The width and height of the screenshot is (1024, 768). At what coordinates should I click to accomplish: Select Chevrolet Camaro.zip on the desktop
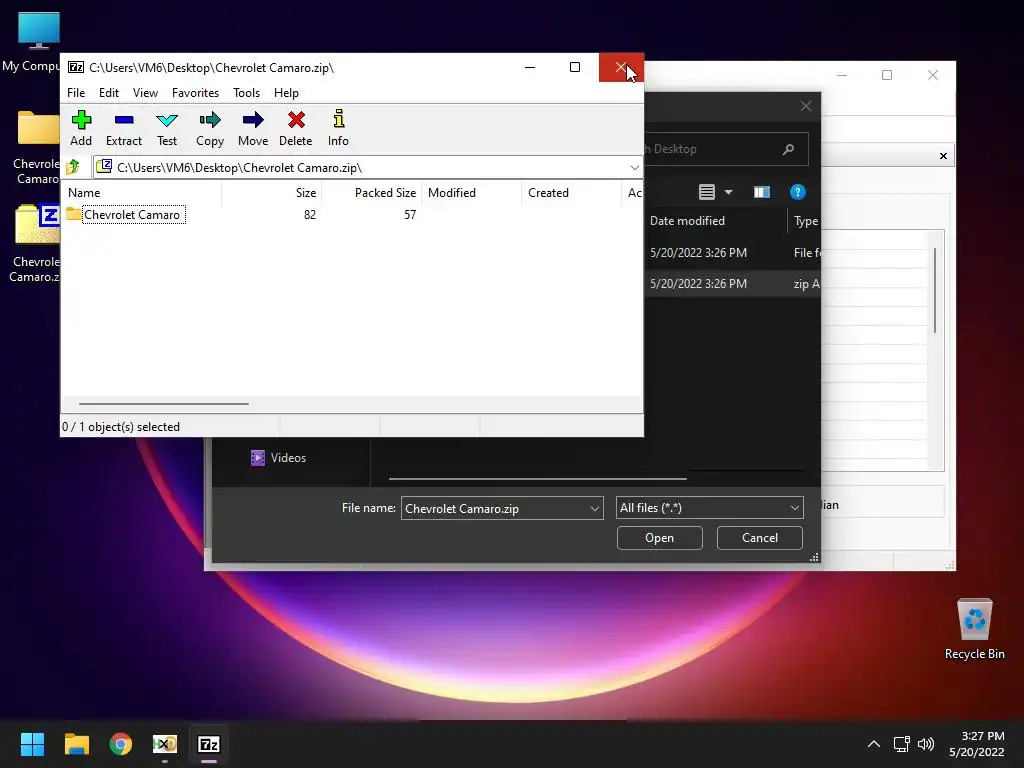37,243
